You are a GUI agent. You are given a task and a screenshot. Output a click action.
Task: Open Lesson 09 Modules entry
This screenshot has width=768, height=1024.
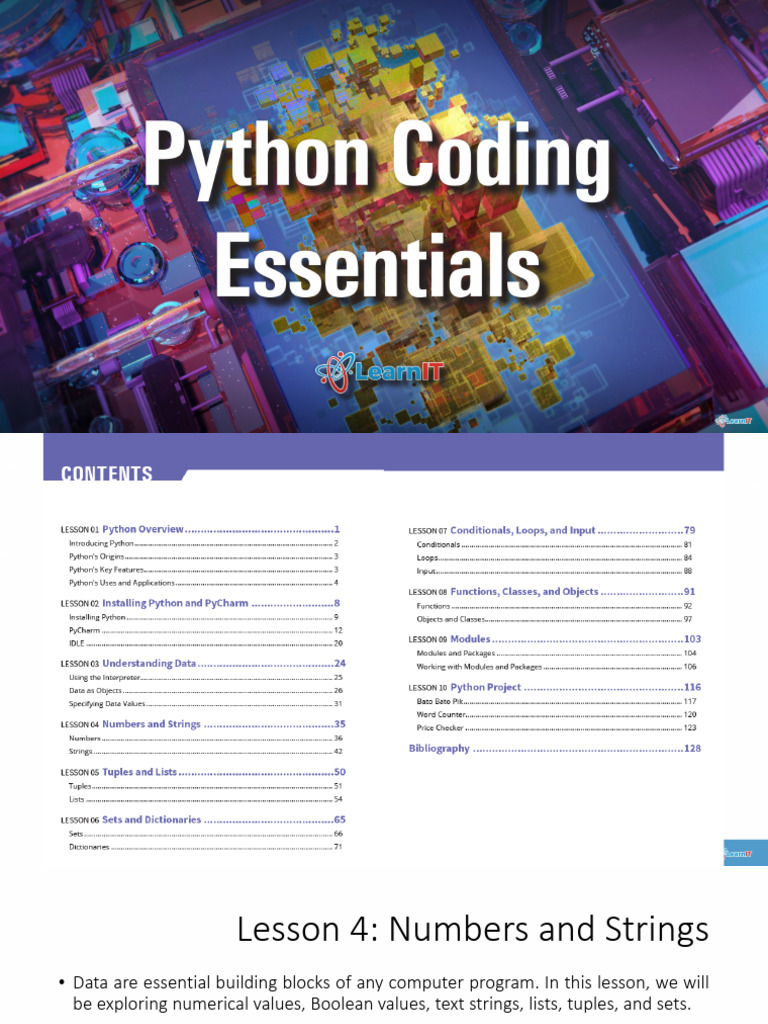(554, 639)
